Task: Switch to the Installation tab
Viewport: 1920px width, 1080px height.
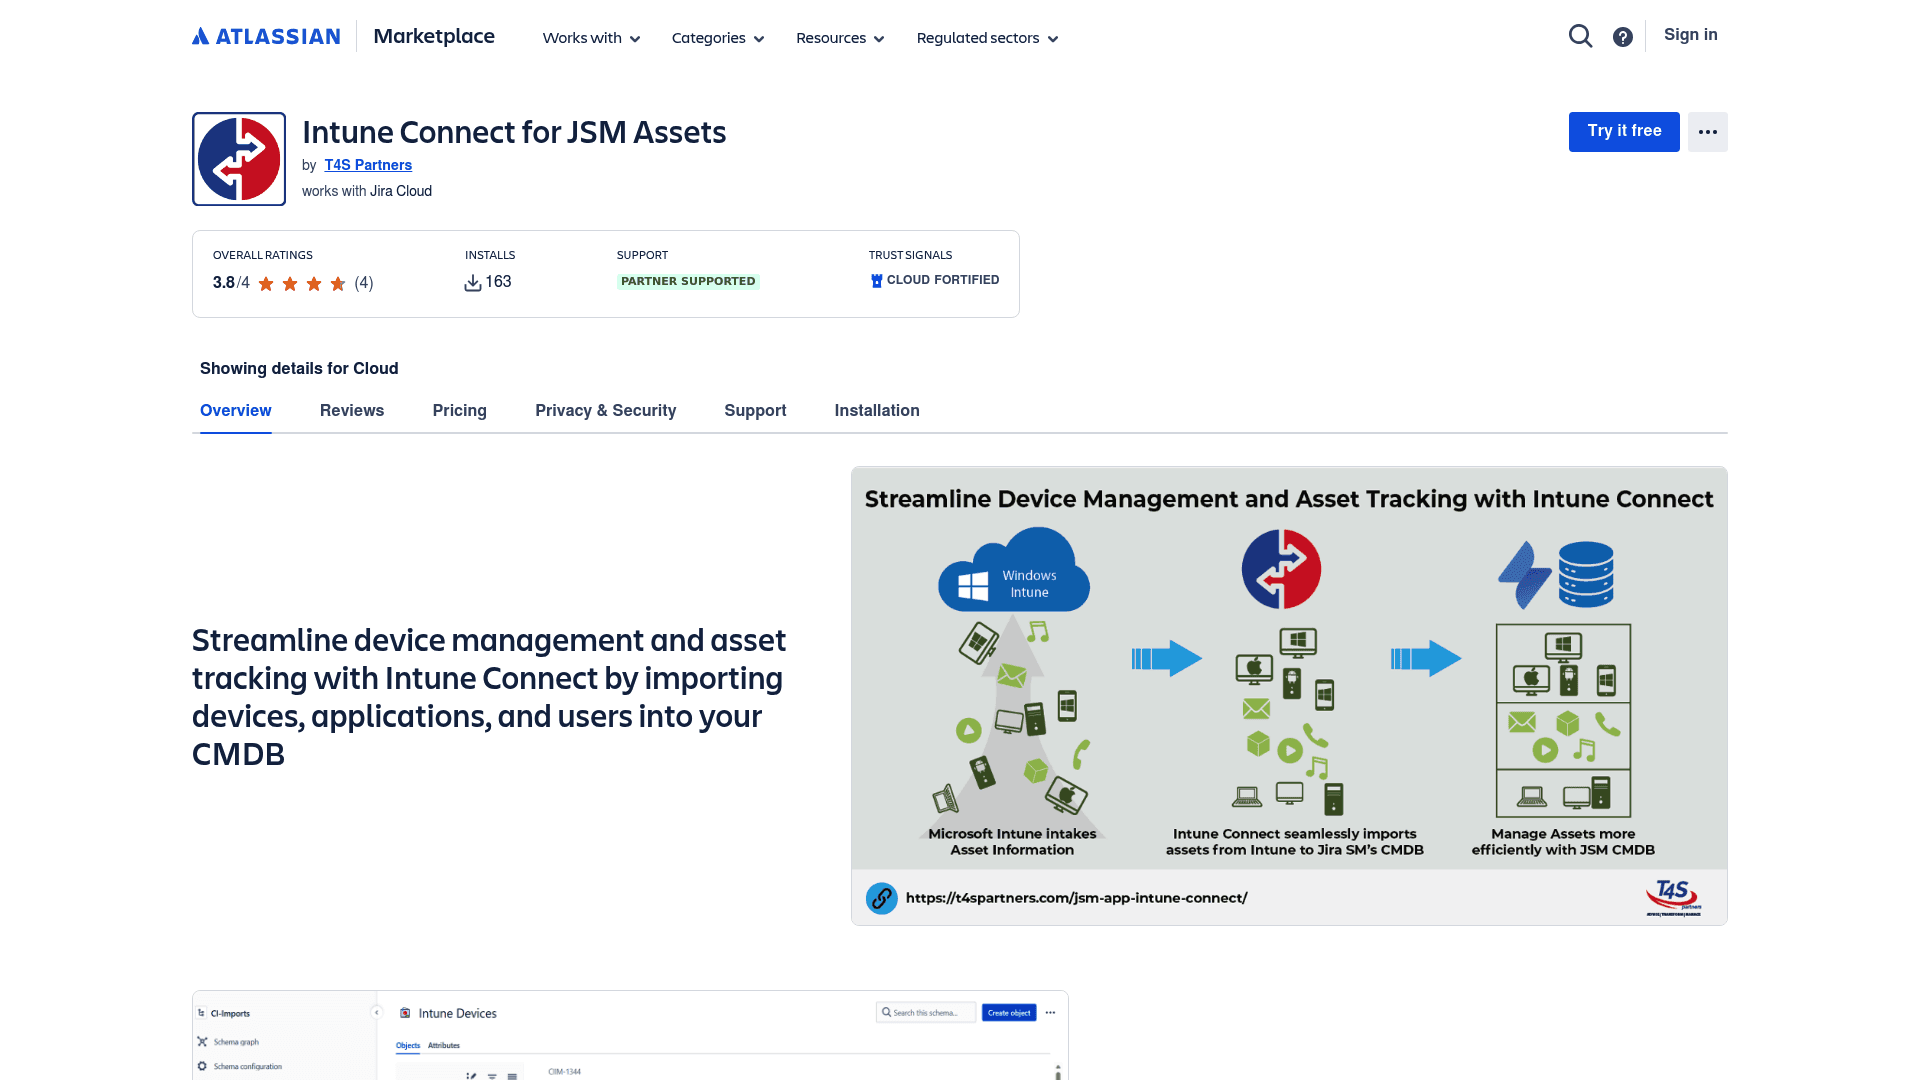Action: [x=876, y=410]
